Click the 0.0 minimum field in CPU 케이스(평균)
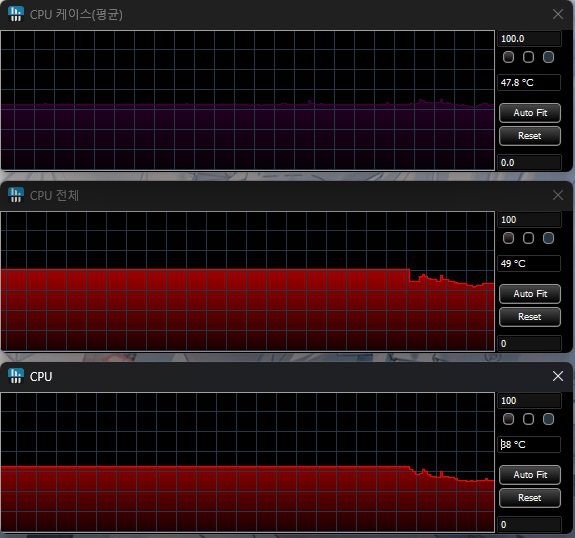Image resolution: width=575 pixels, height=538 pixels. [529, 162]
